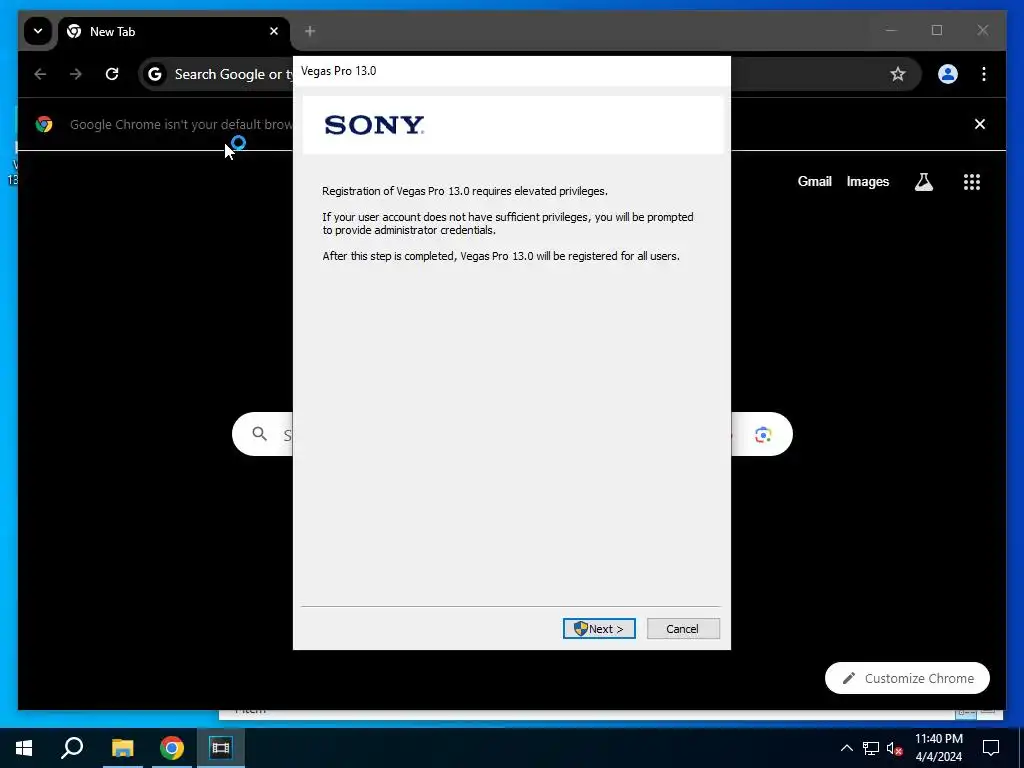Reload the Chrome page
1024x768 pixels.
pyautogui.click(x=112, y=74)
